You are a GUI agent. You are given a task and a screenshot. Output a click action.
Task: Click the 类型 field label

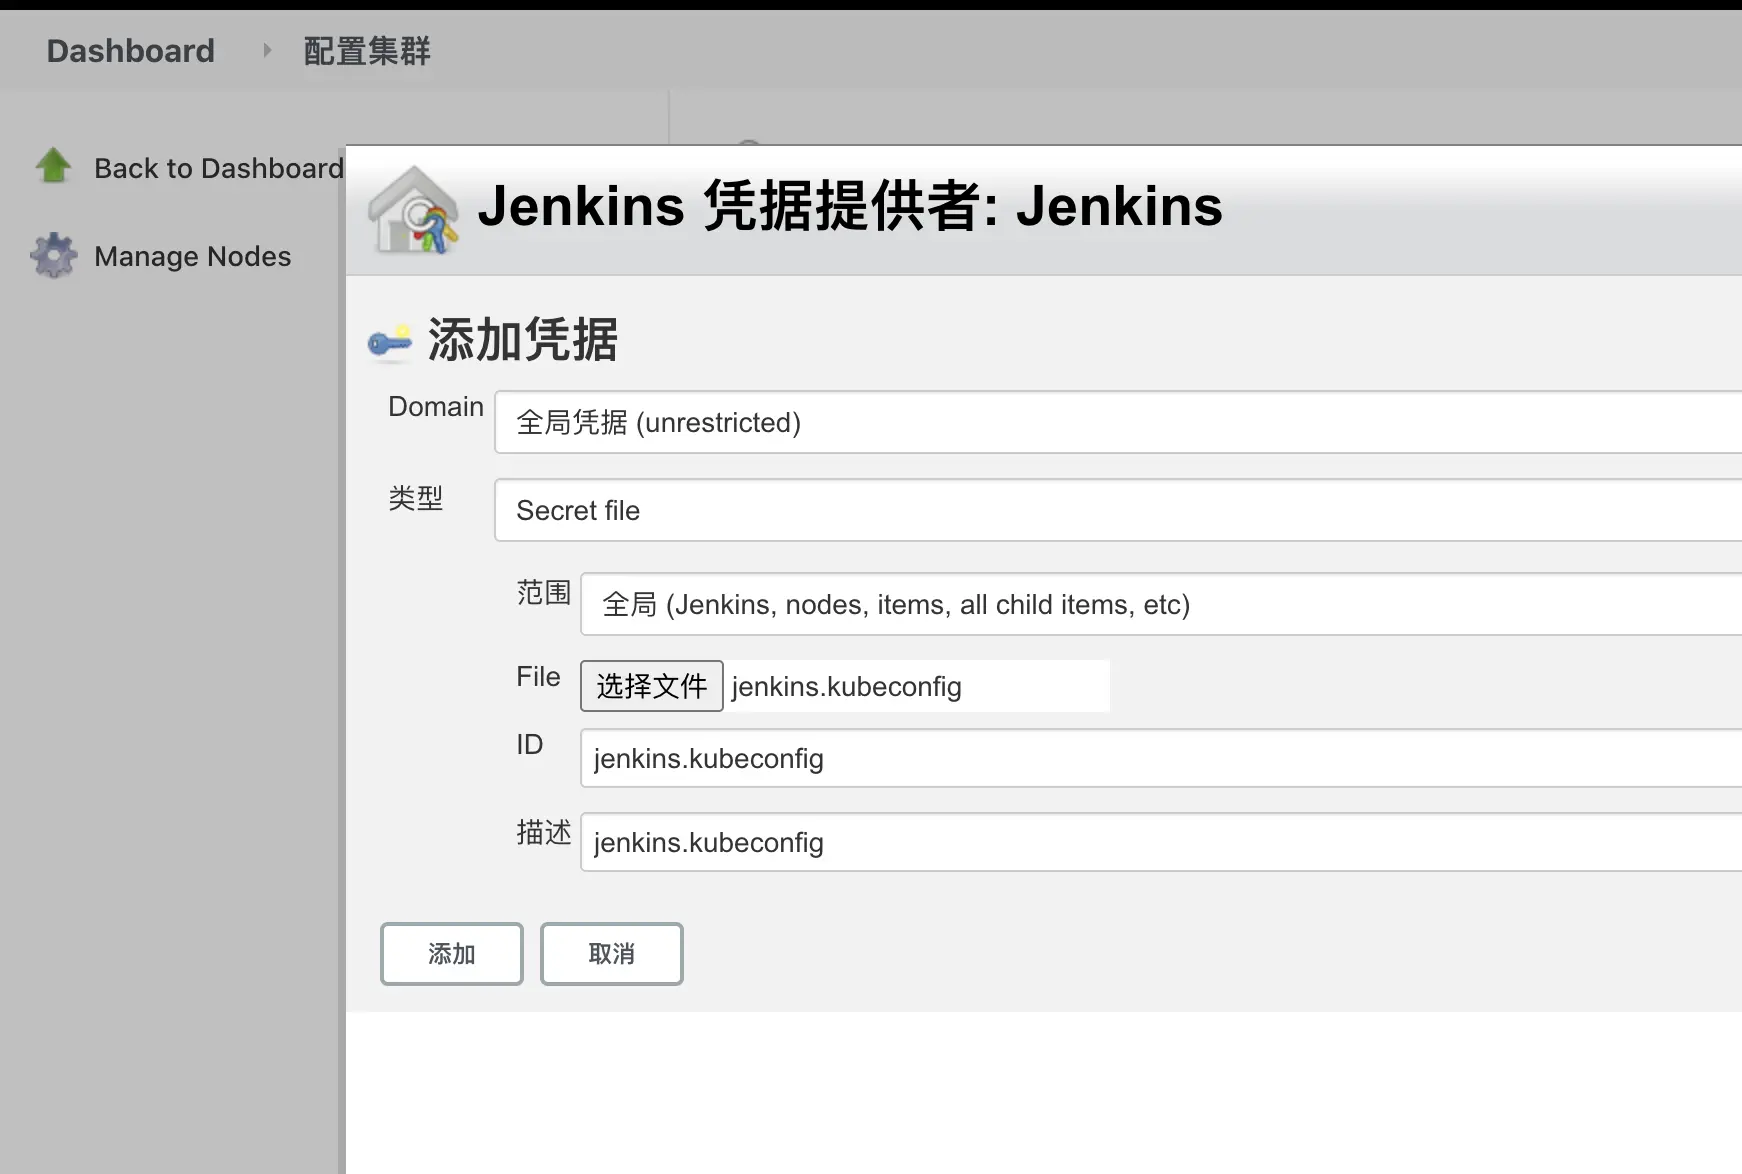tap(416, 498)
